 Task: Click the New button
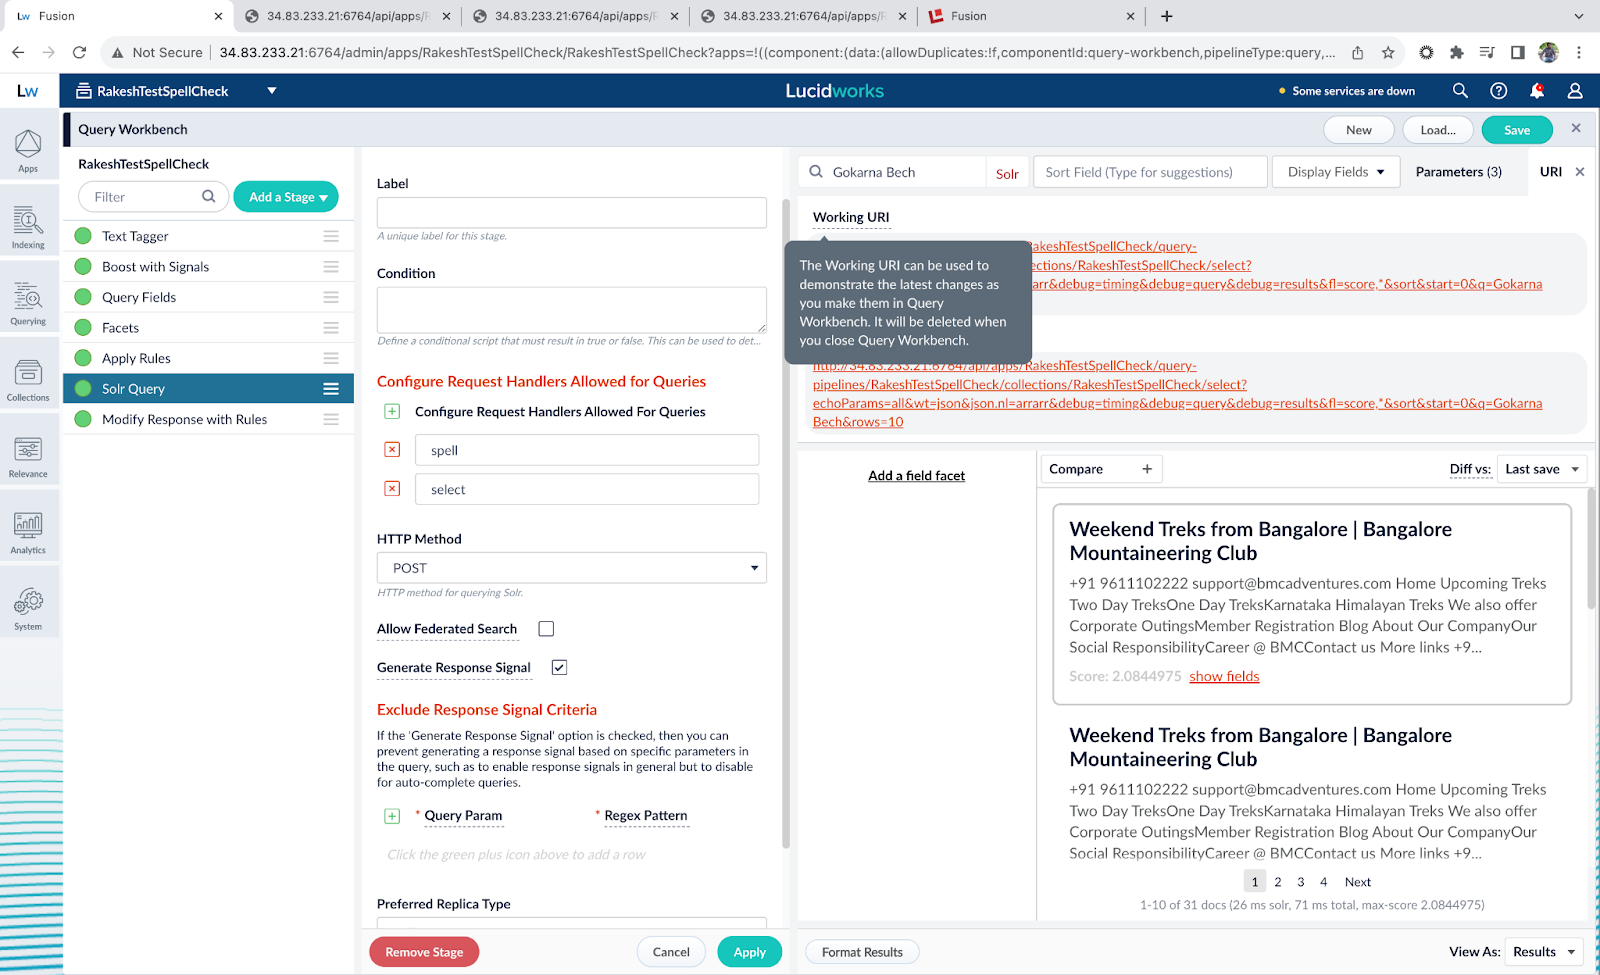(1358, 130)
